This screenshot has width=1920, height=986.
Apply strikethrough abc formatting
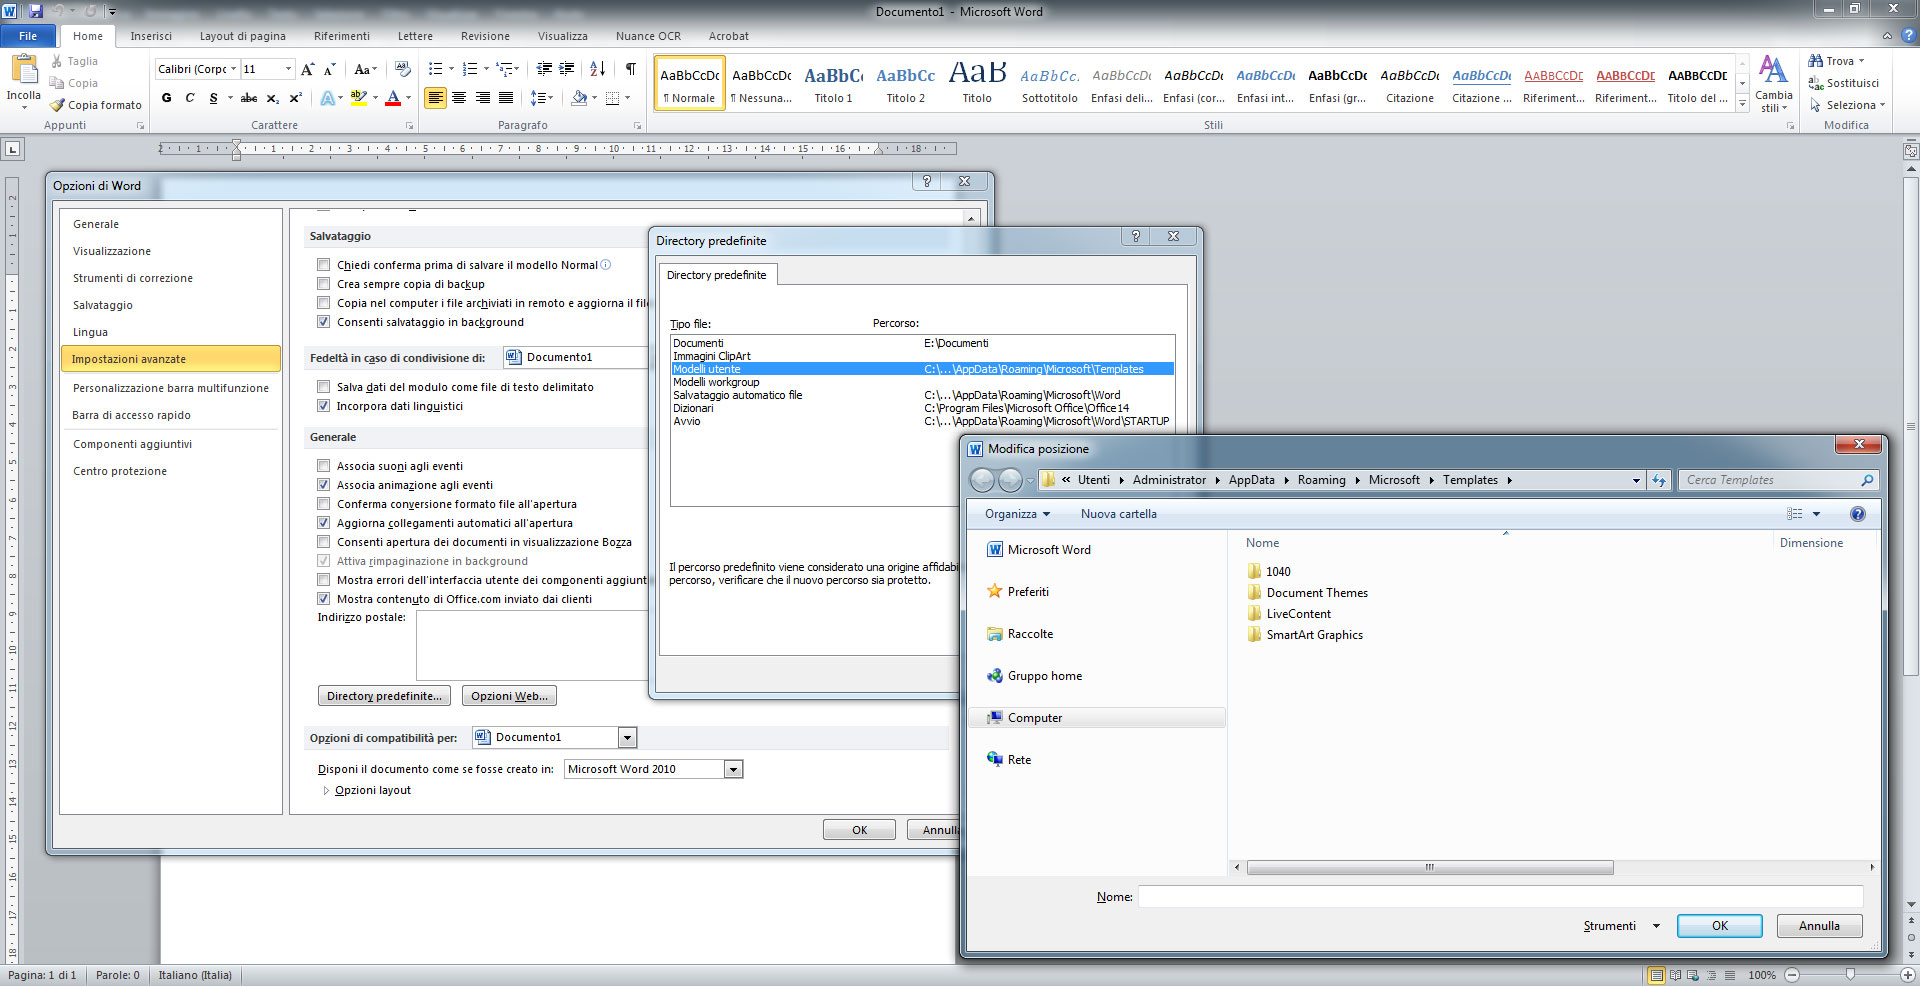pyautogui.click(x=249, y=98)
